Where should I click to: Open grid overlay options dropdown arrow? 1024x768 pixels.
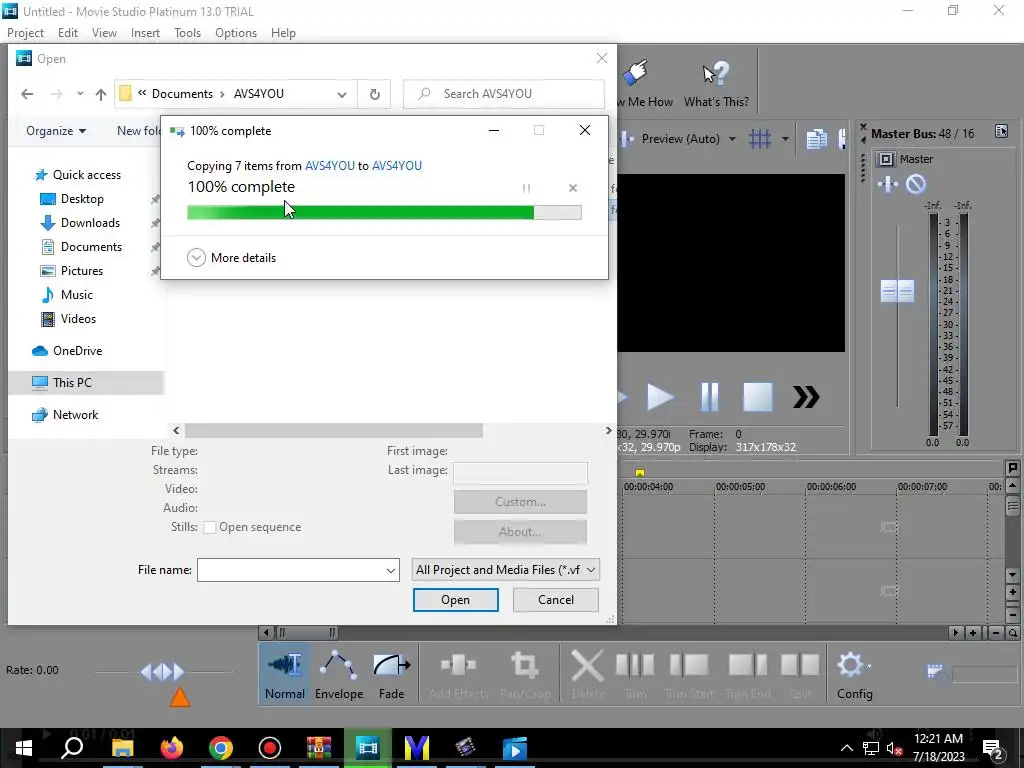pos(785,138)
